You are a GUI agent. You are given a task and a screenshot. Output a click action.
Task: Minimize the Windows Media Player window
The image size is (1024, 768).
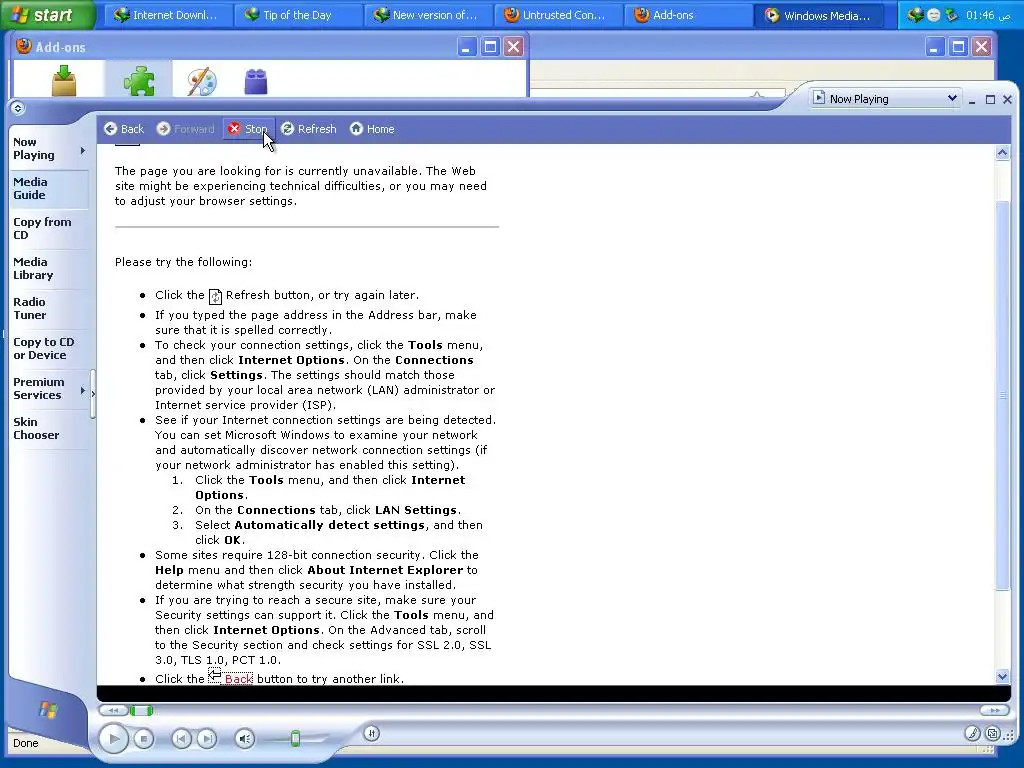pyautogui.click(x=972, y=100)
